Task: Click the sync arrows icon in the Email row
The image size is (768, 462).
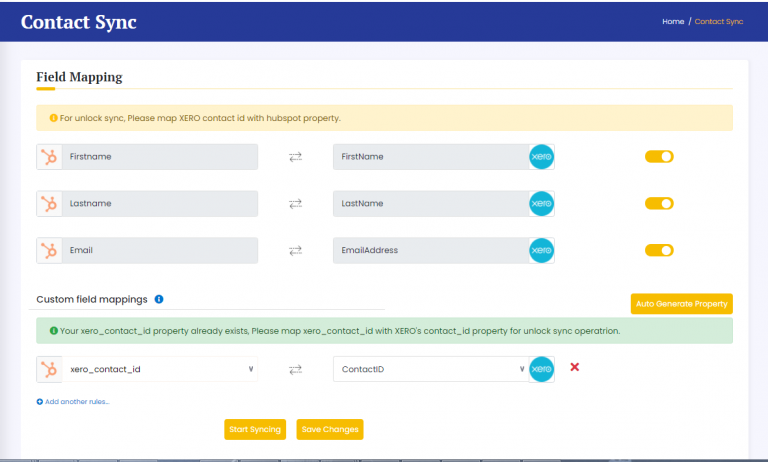Action: pos(295,251)
